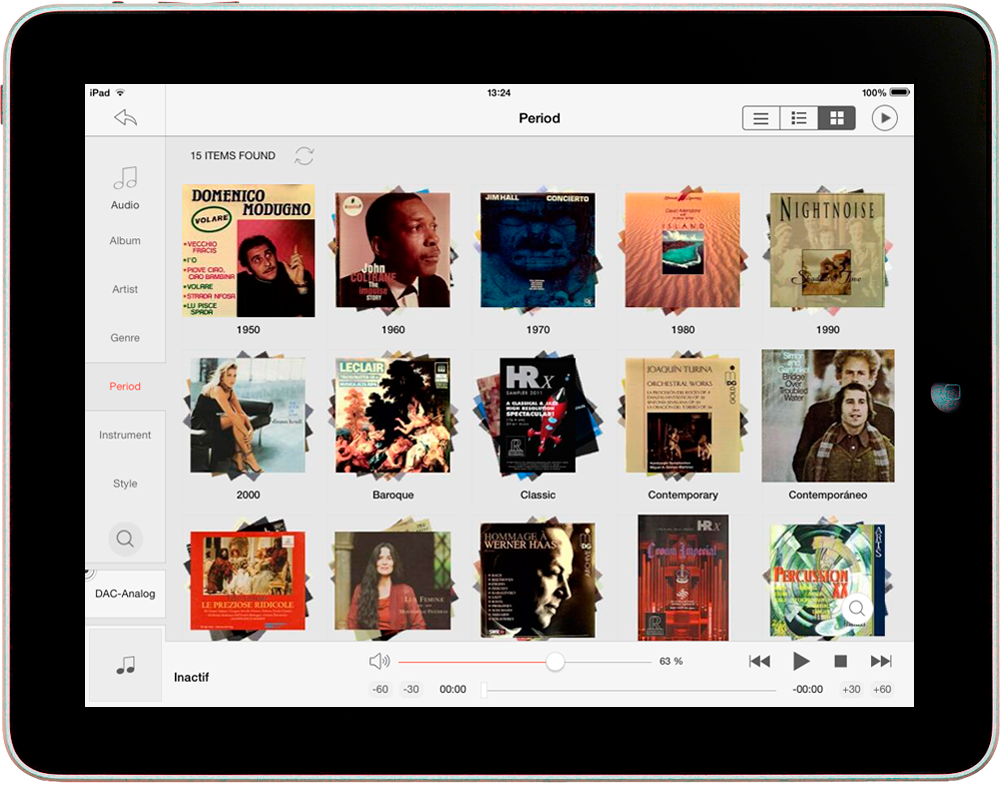This screenshot has width=1000, height=792.
Task: Open the now-playing music note thumbnail
Action: pos(125,665)
